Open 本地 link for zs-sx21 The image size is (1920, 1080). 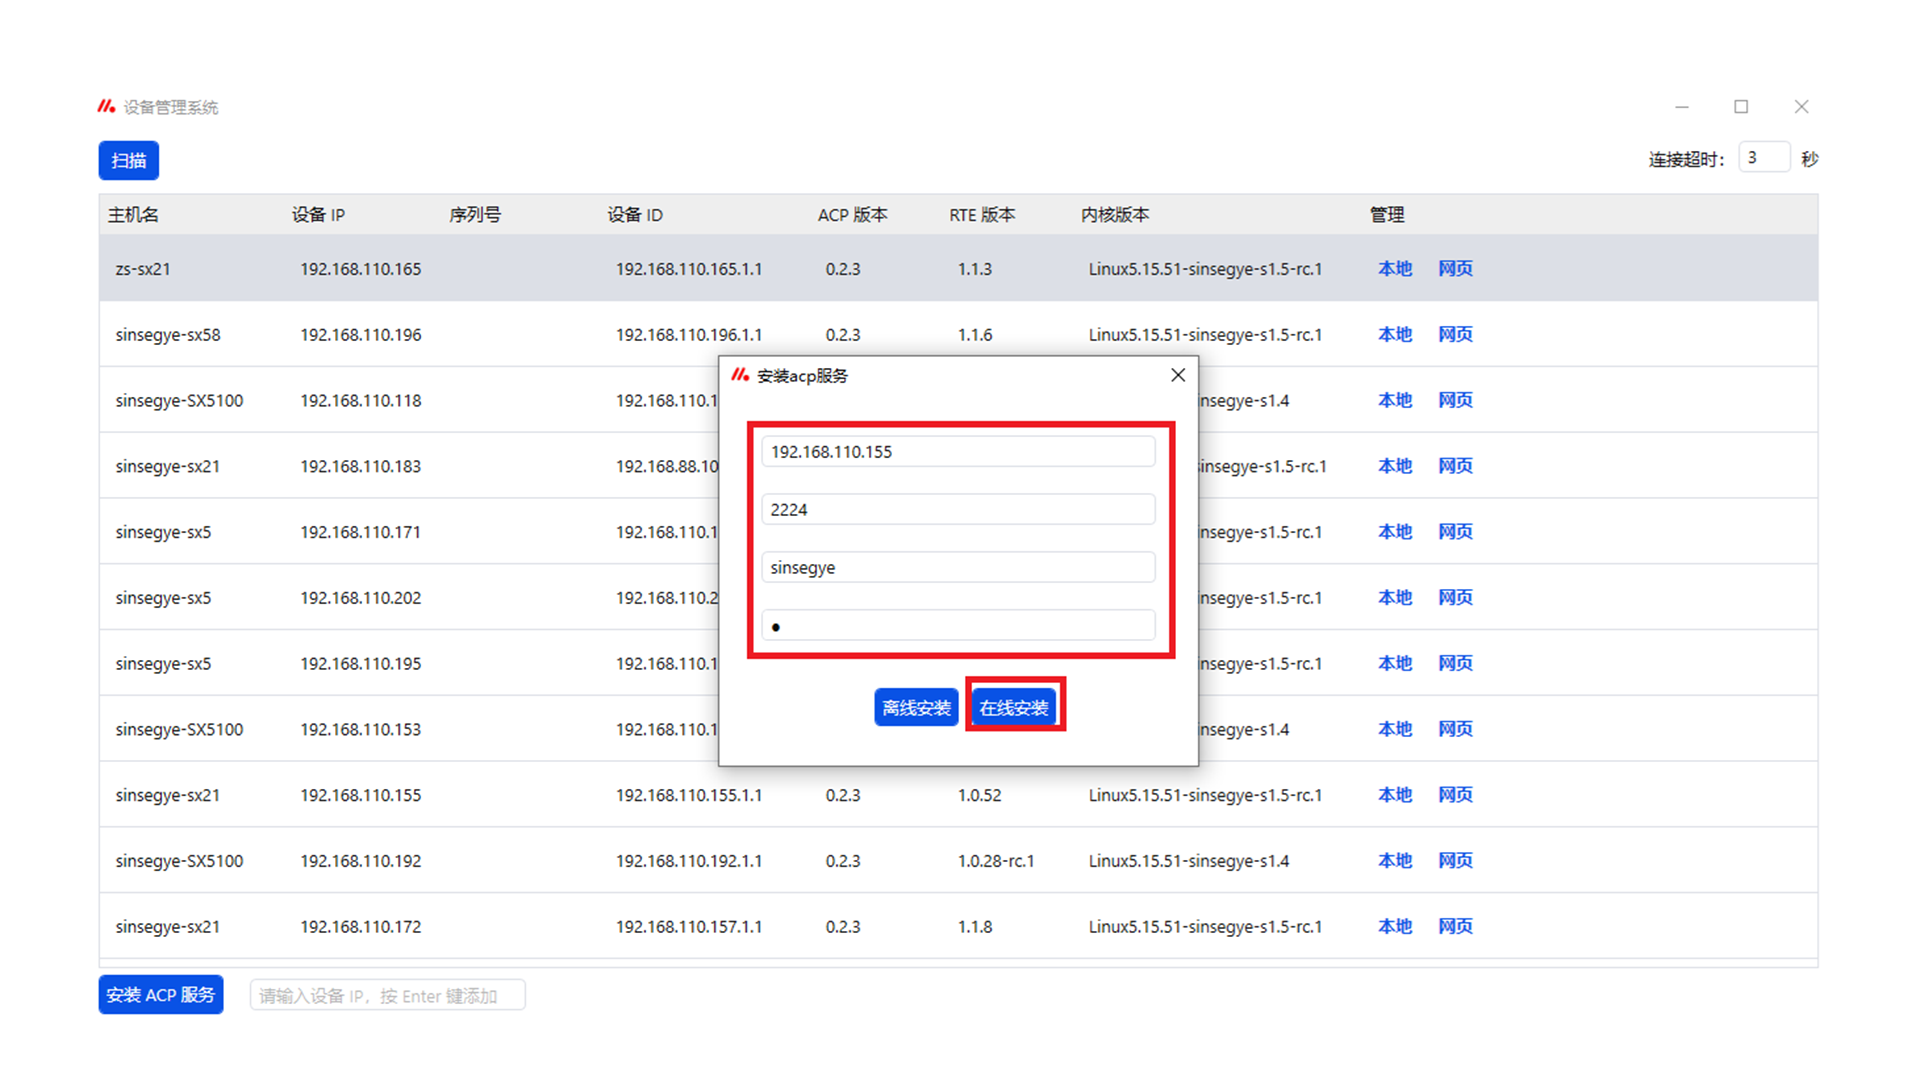1394,268
